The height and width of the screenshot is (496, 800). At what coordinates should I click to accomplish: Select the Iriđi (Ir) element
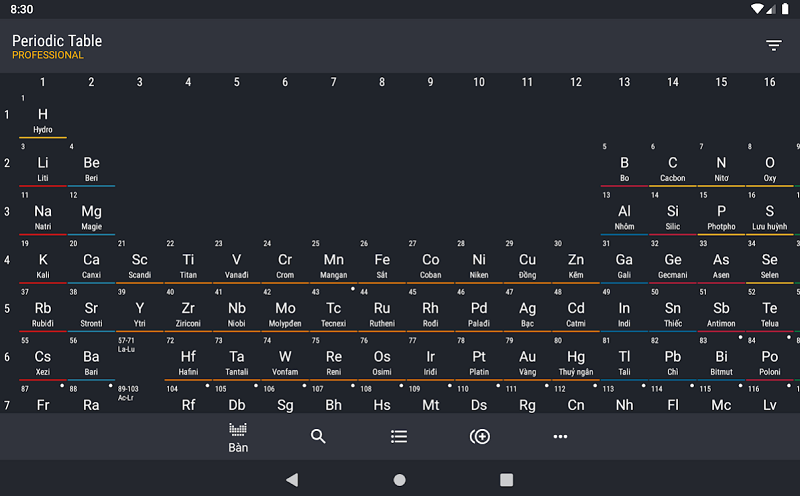(430, 358)
